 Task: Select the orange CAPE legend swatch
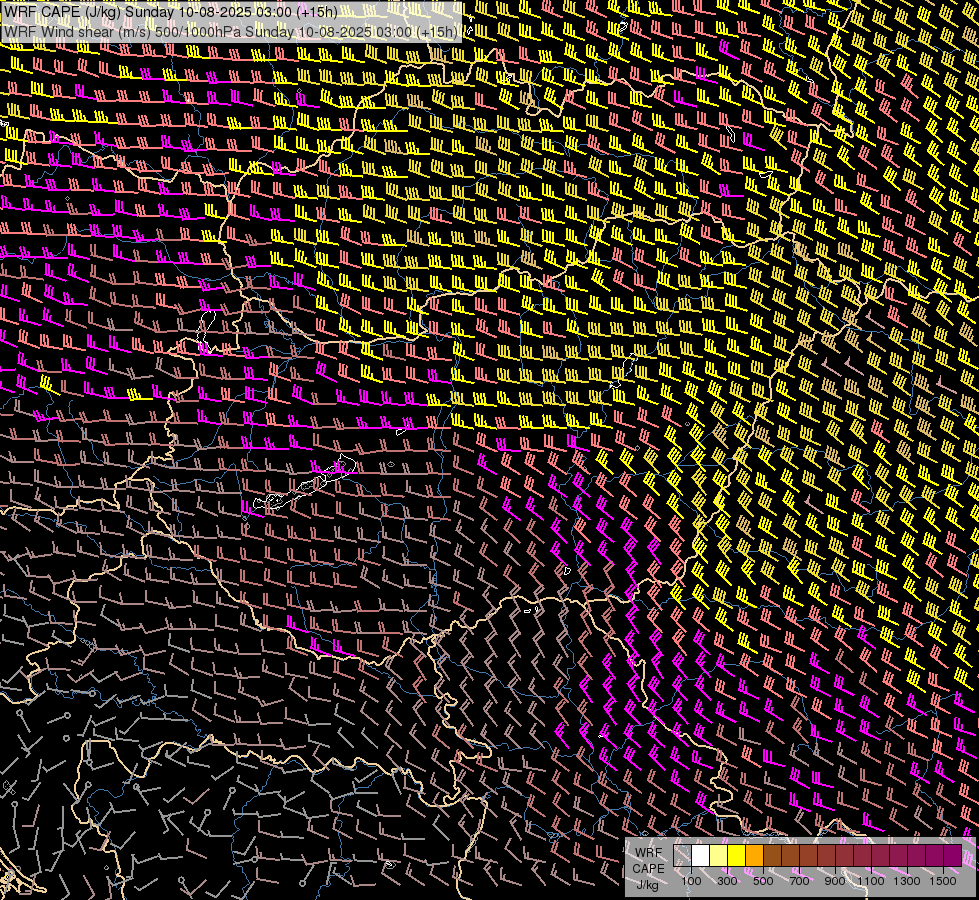tap(754, 856)
